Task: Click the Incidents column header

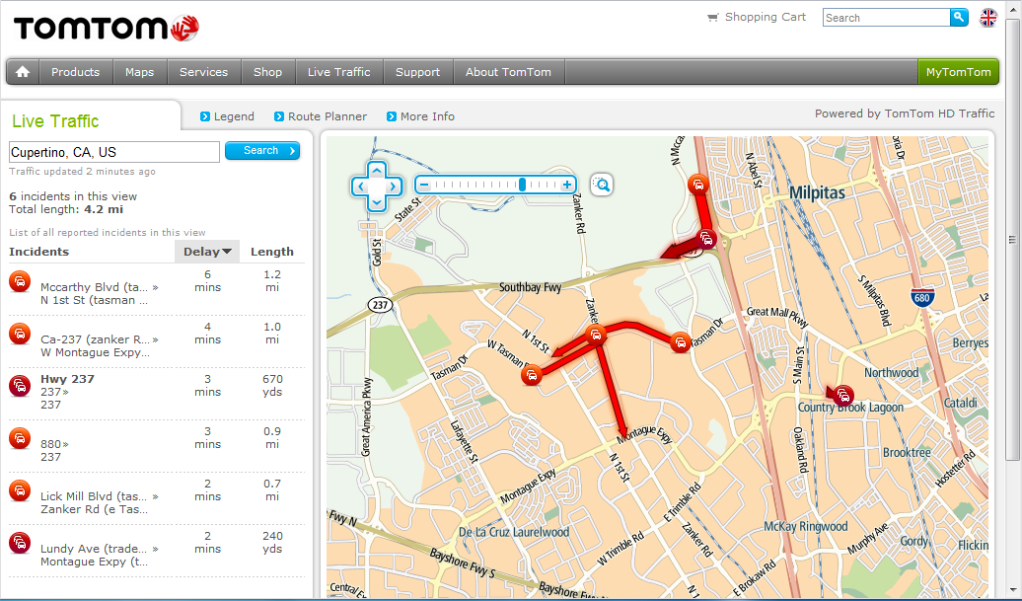Action: pos(39,252)
